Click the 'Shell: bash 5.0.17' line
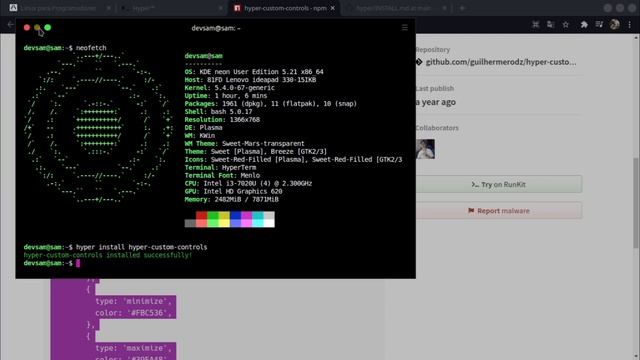640x360 pixels. pos(218,112)
